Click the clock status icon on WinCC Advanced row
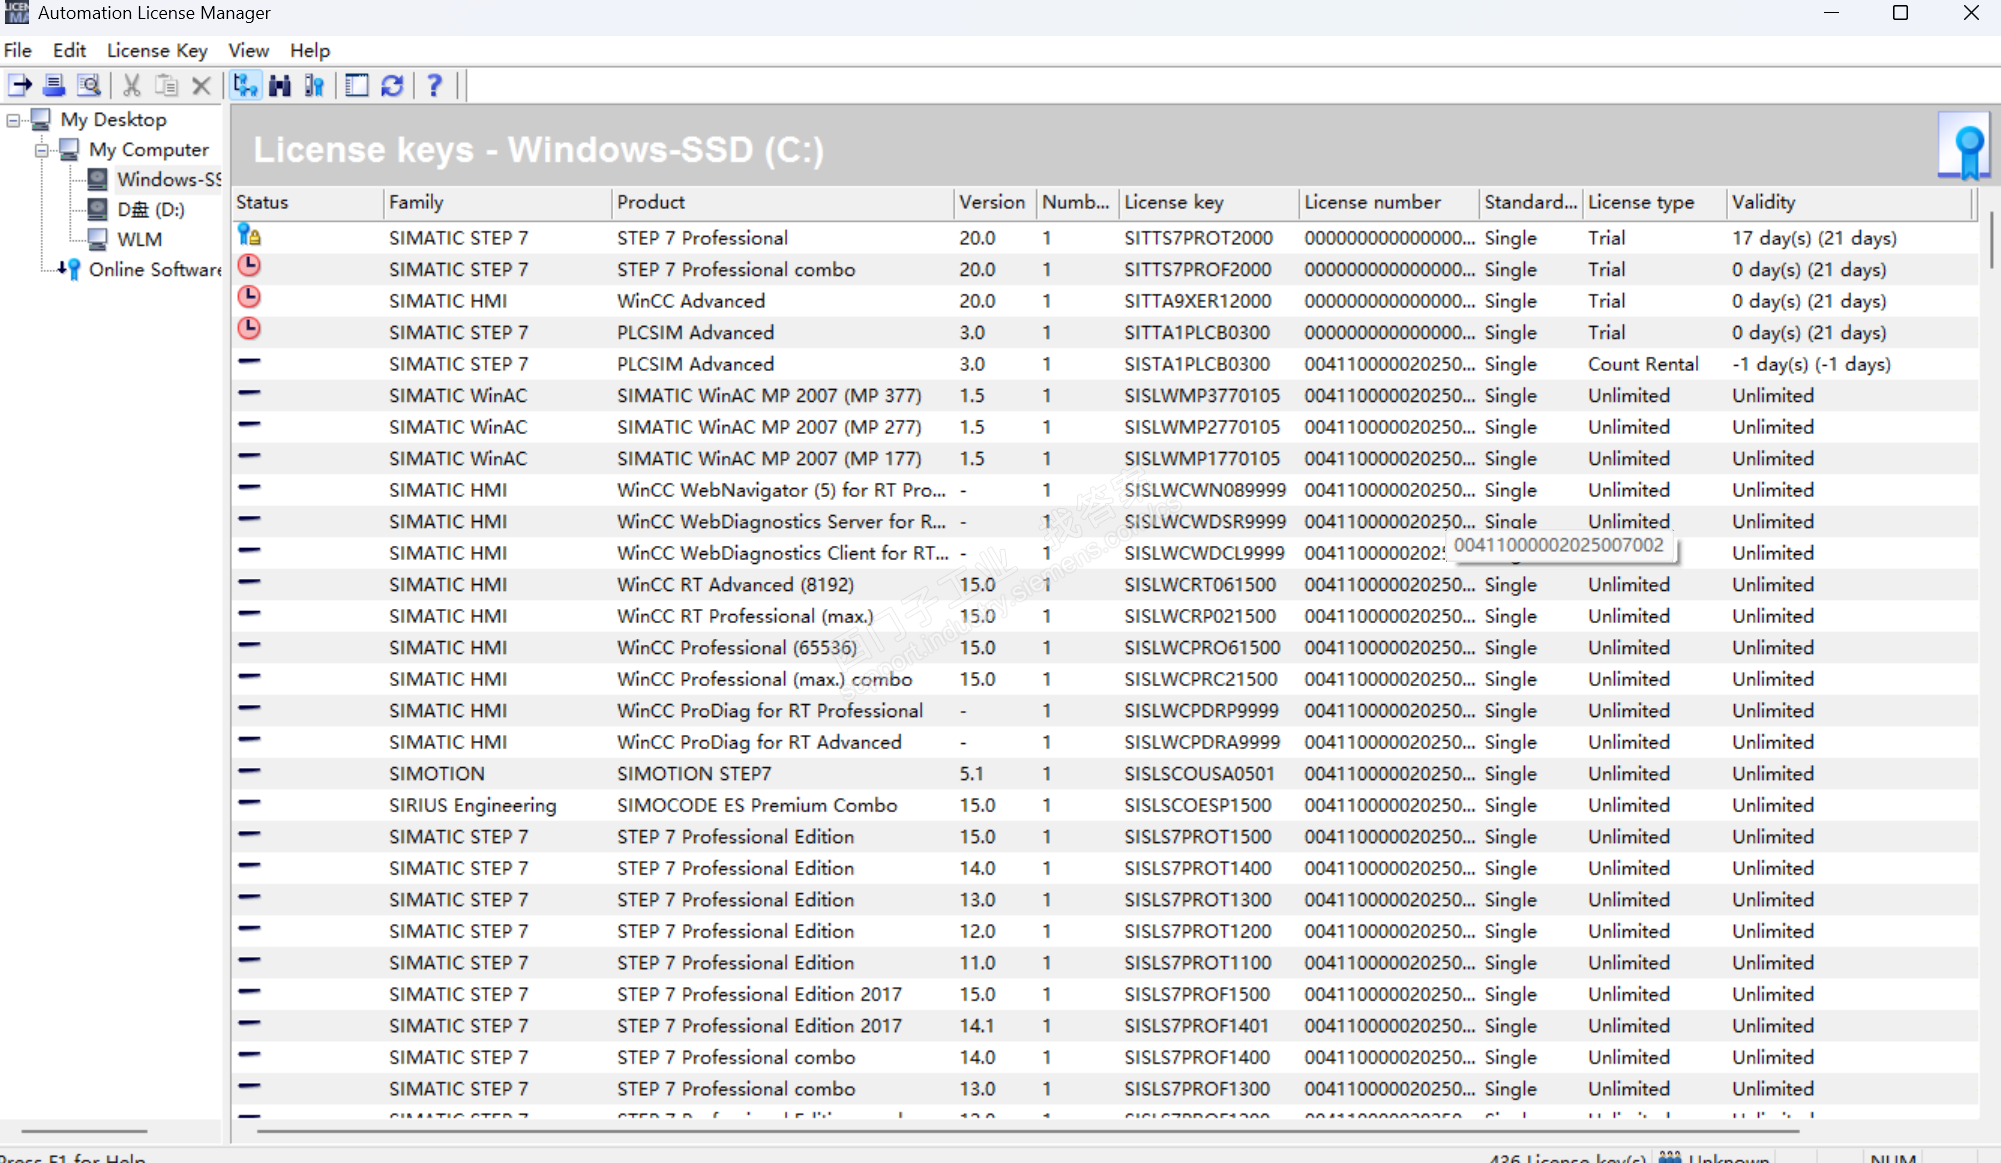The image size is (2001, 1163). 249,298
